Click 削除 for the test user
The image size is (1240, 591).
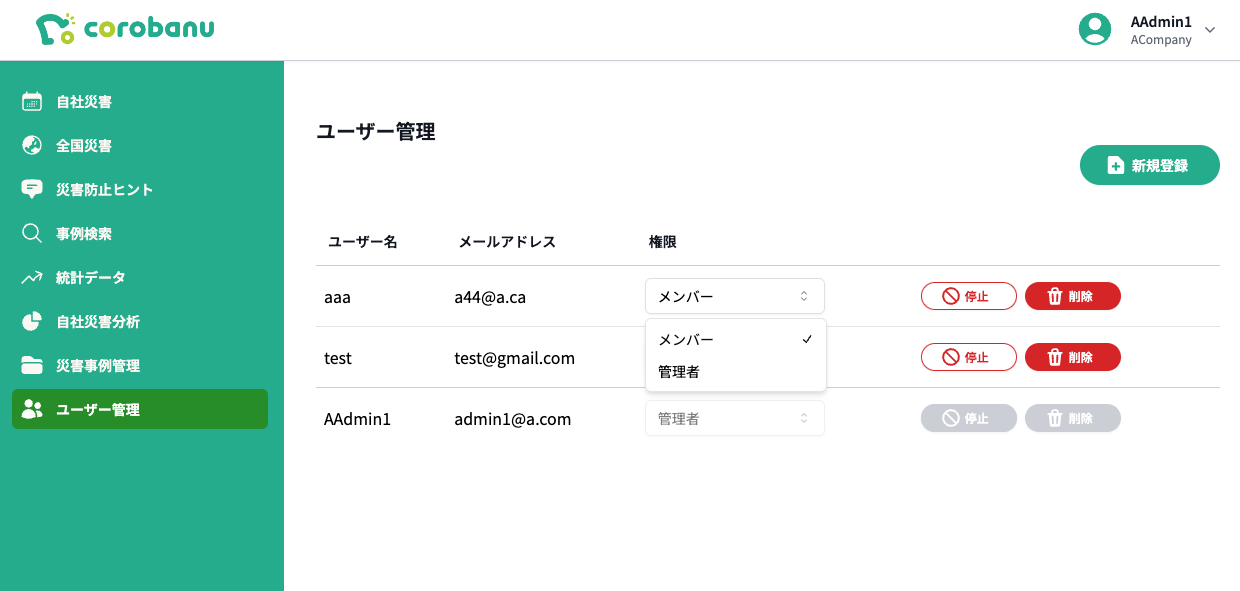click(1072, 357)
